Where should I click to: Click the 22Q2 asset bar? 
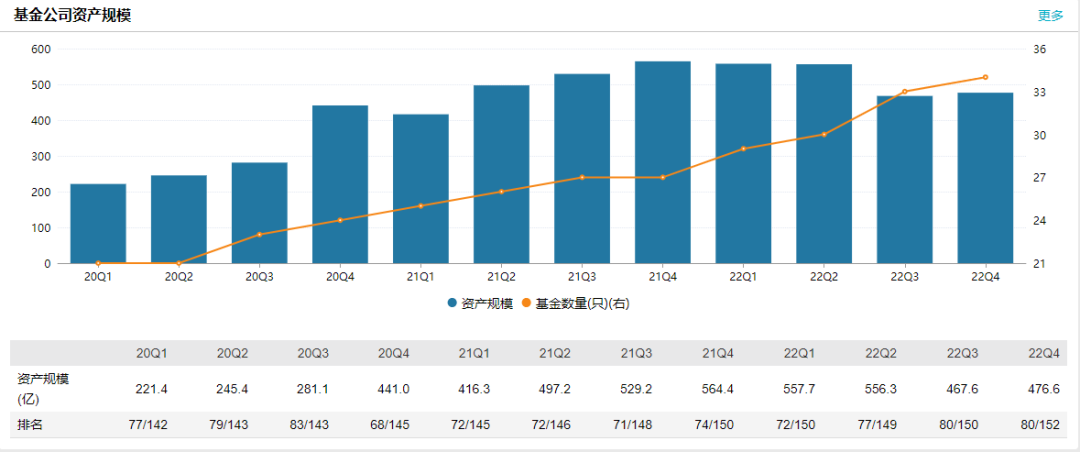[824, 164]
